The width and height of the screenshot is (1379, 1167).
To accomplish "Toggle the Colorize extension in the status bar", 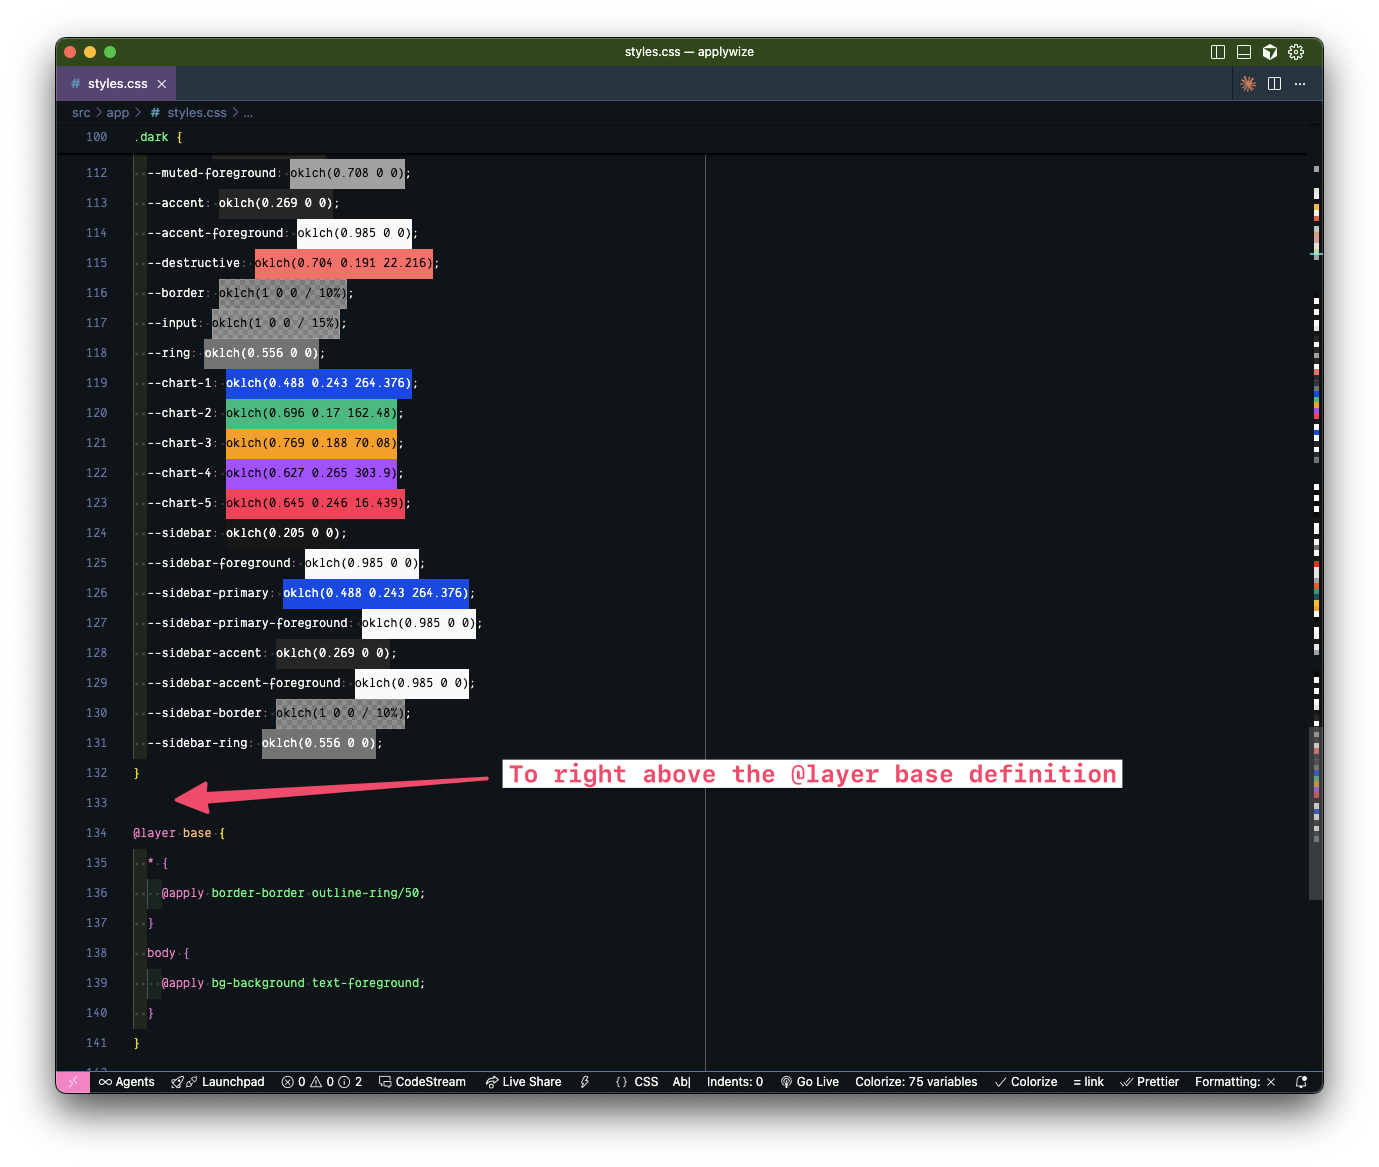I will [x=1025, y=1081].
